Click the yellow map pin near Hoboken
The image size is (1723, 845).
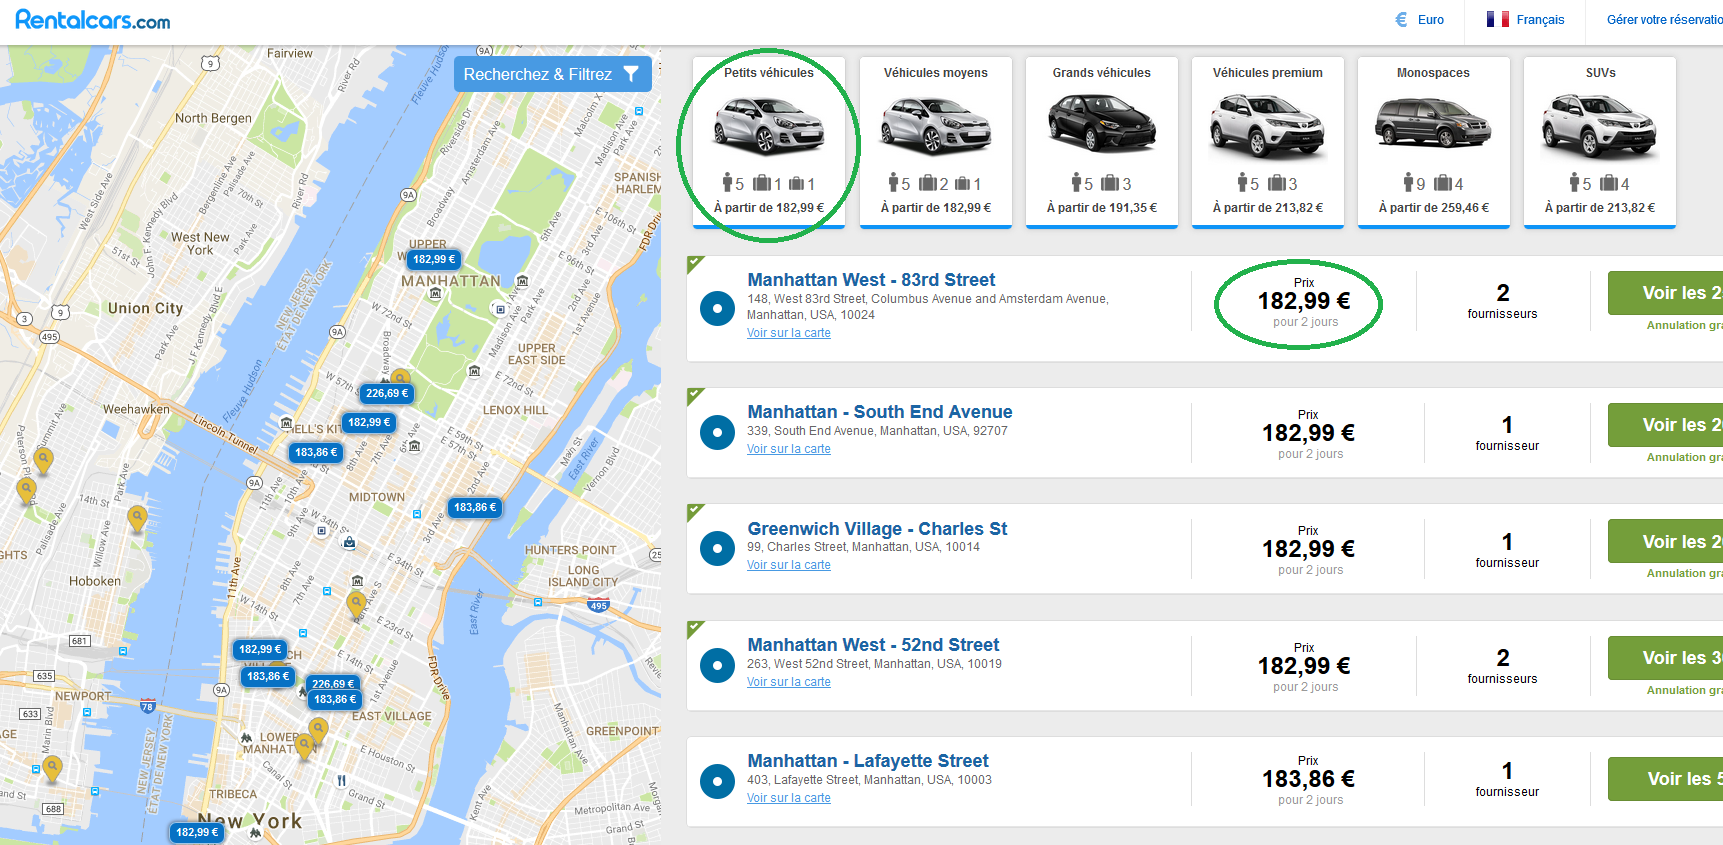(x=137, y=518)
